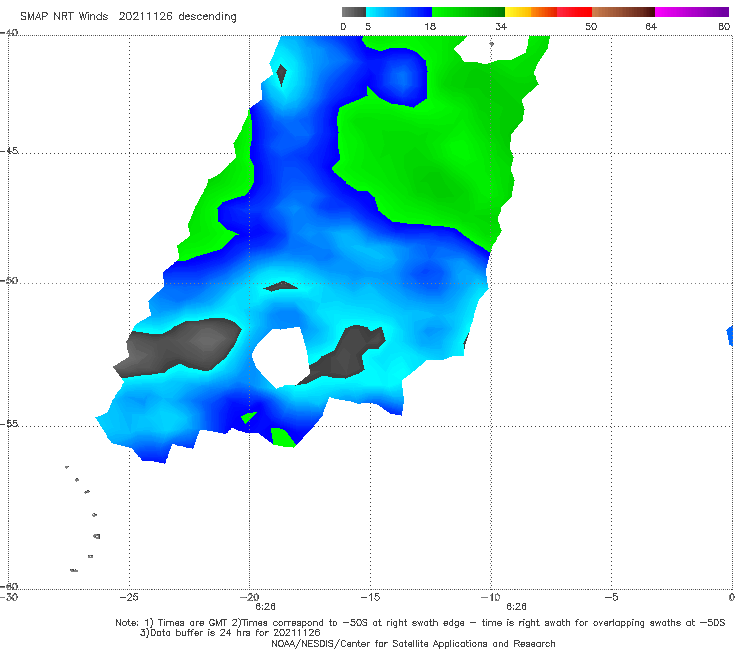Click the colorbar label '80'

click(724, 26)
